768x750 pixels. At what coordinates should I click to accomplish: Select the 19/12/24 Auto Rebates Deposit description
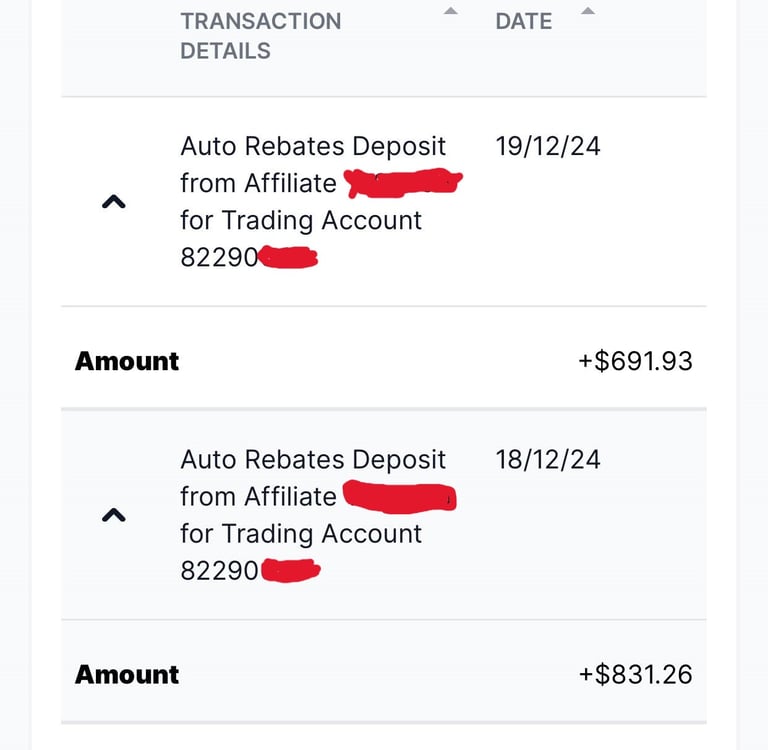click(x=313, y=147)
